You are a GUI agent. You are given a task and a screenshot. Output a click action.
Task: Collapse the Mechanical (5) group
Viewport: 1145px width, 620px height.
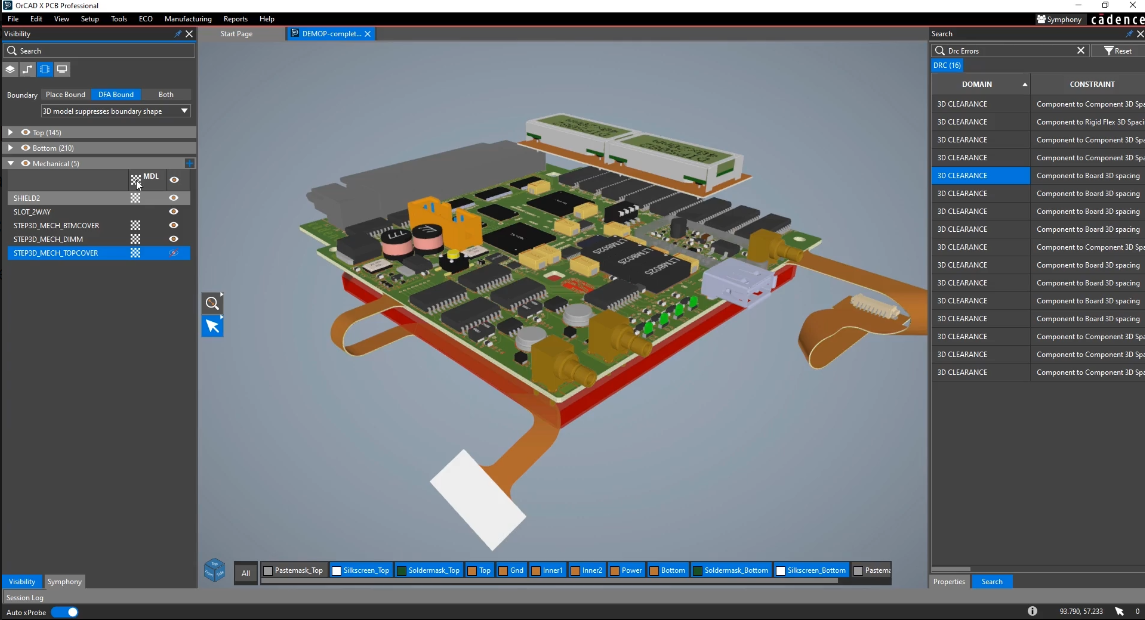11,163
